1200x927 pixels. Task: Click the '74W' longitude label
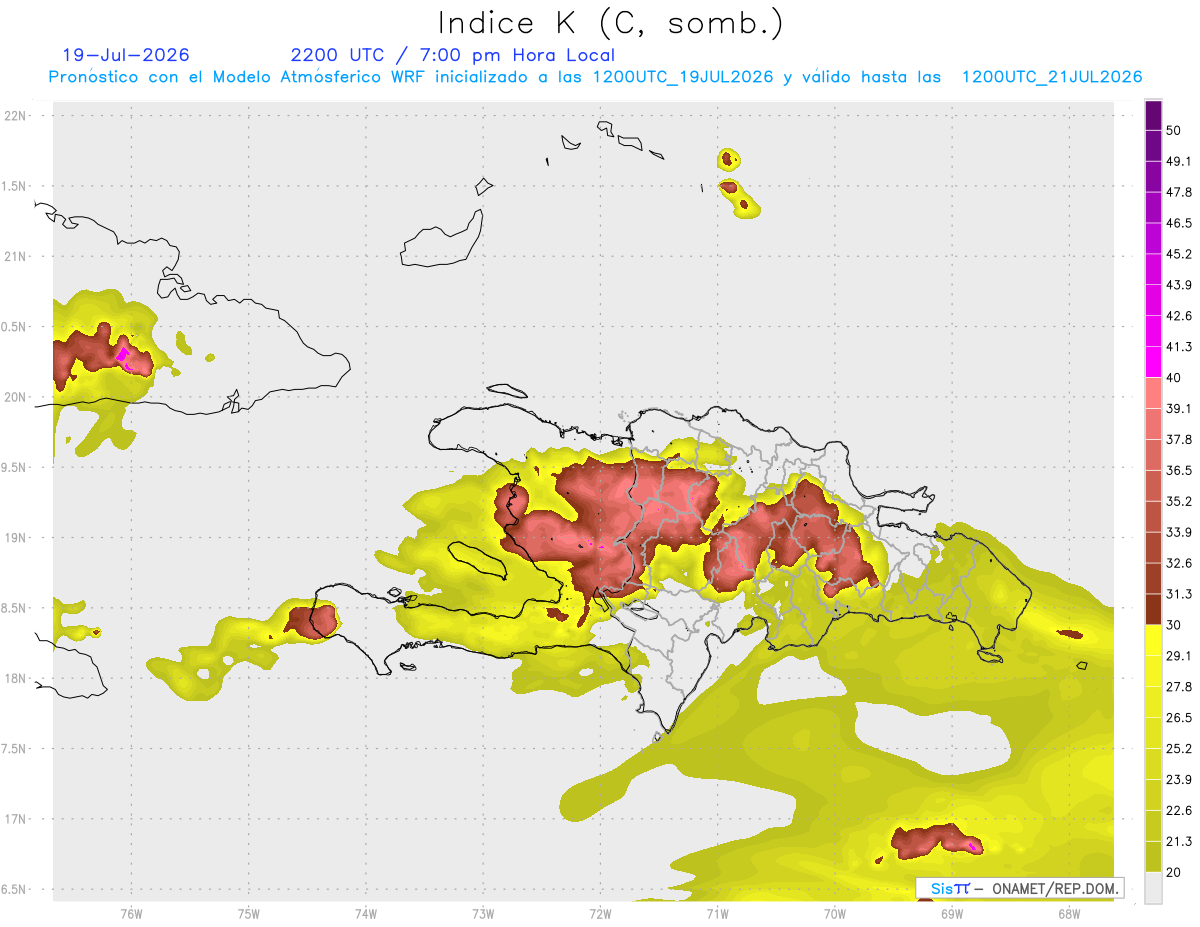point(366,914)
